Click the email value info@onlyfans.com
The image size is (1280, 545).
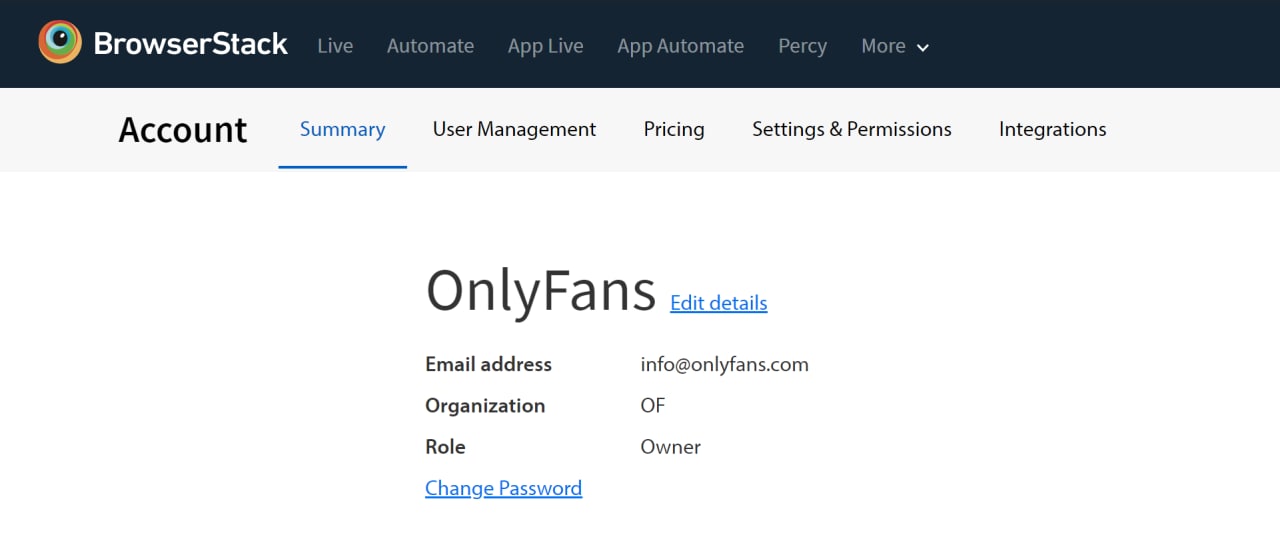click(724, 364)
